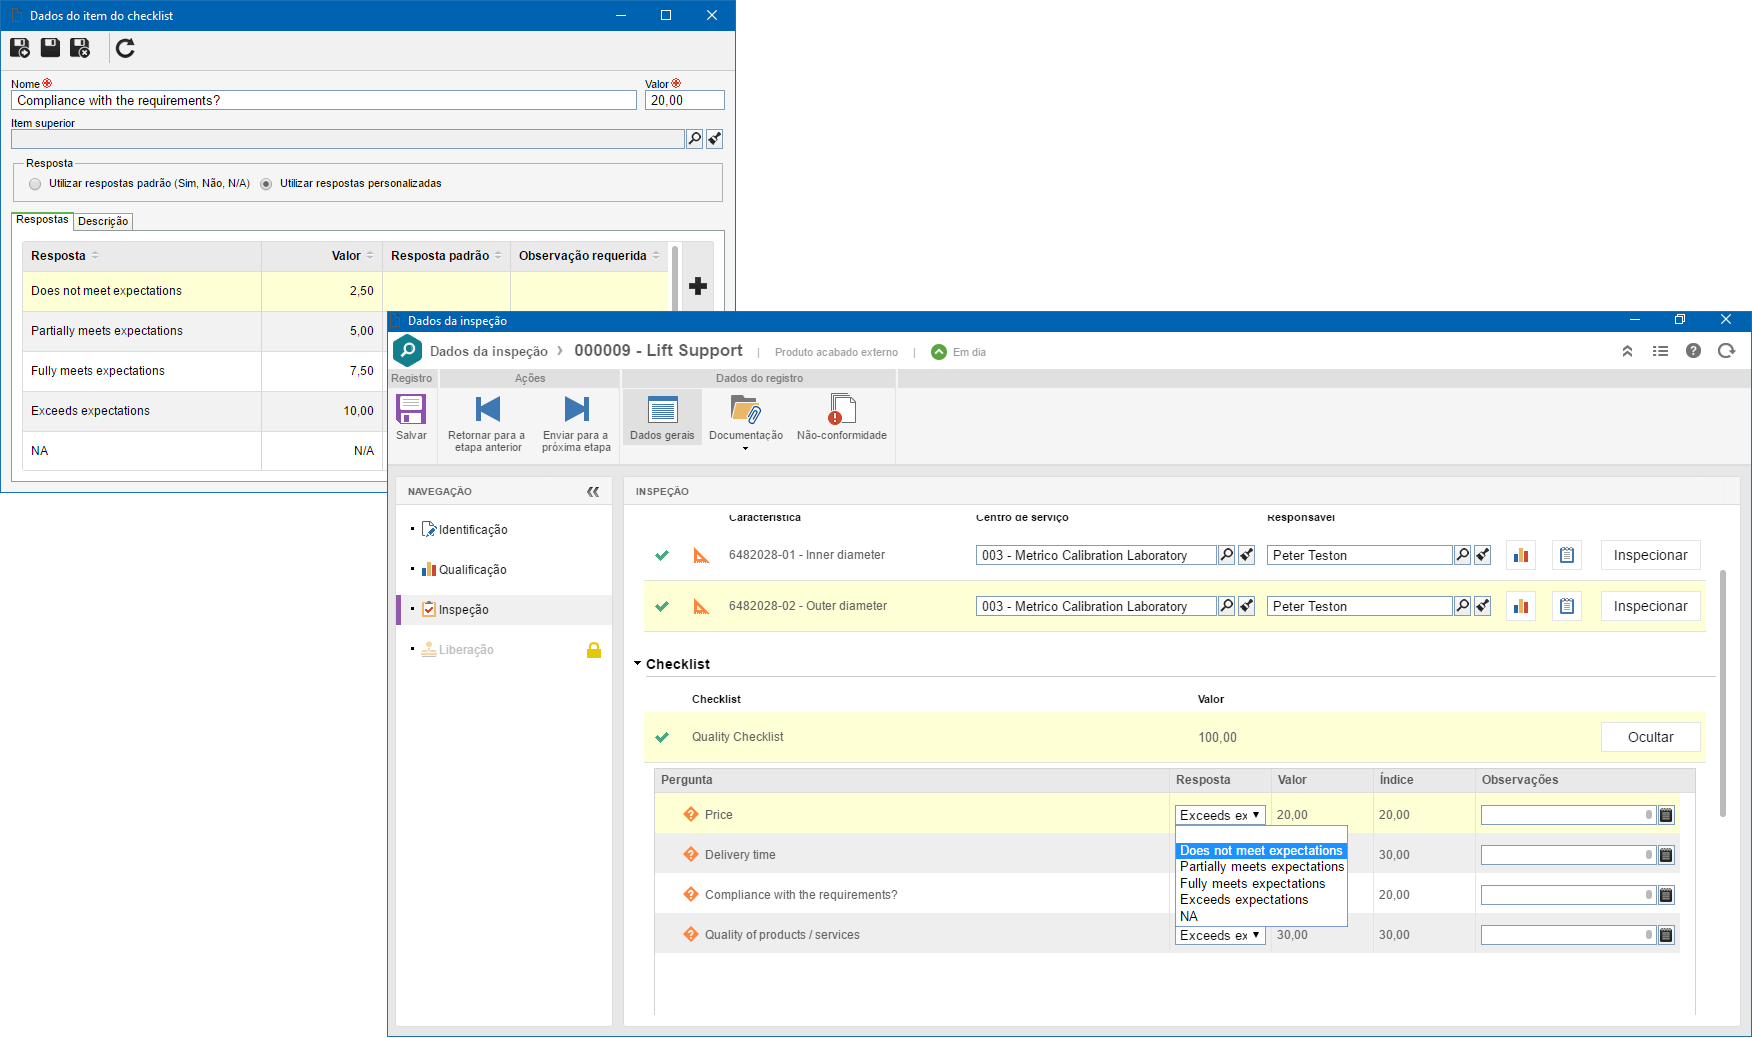Click plus icon to add a response
This screenshot has height=1038, width=1752.
(698, 286)
